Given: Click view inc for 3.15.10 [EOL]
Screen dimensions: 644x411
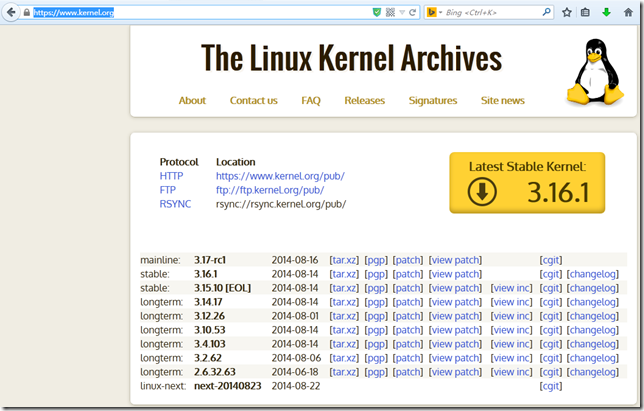Looking at the screenshot, I should [x=511, y=288].
